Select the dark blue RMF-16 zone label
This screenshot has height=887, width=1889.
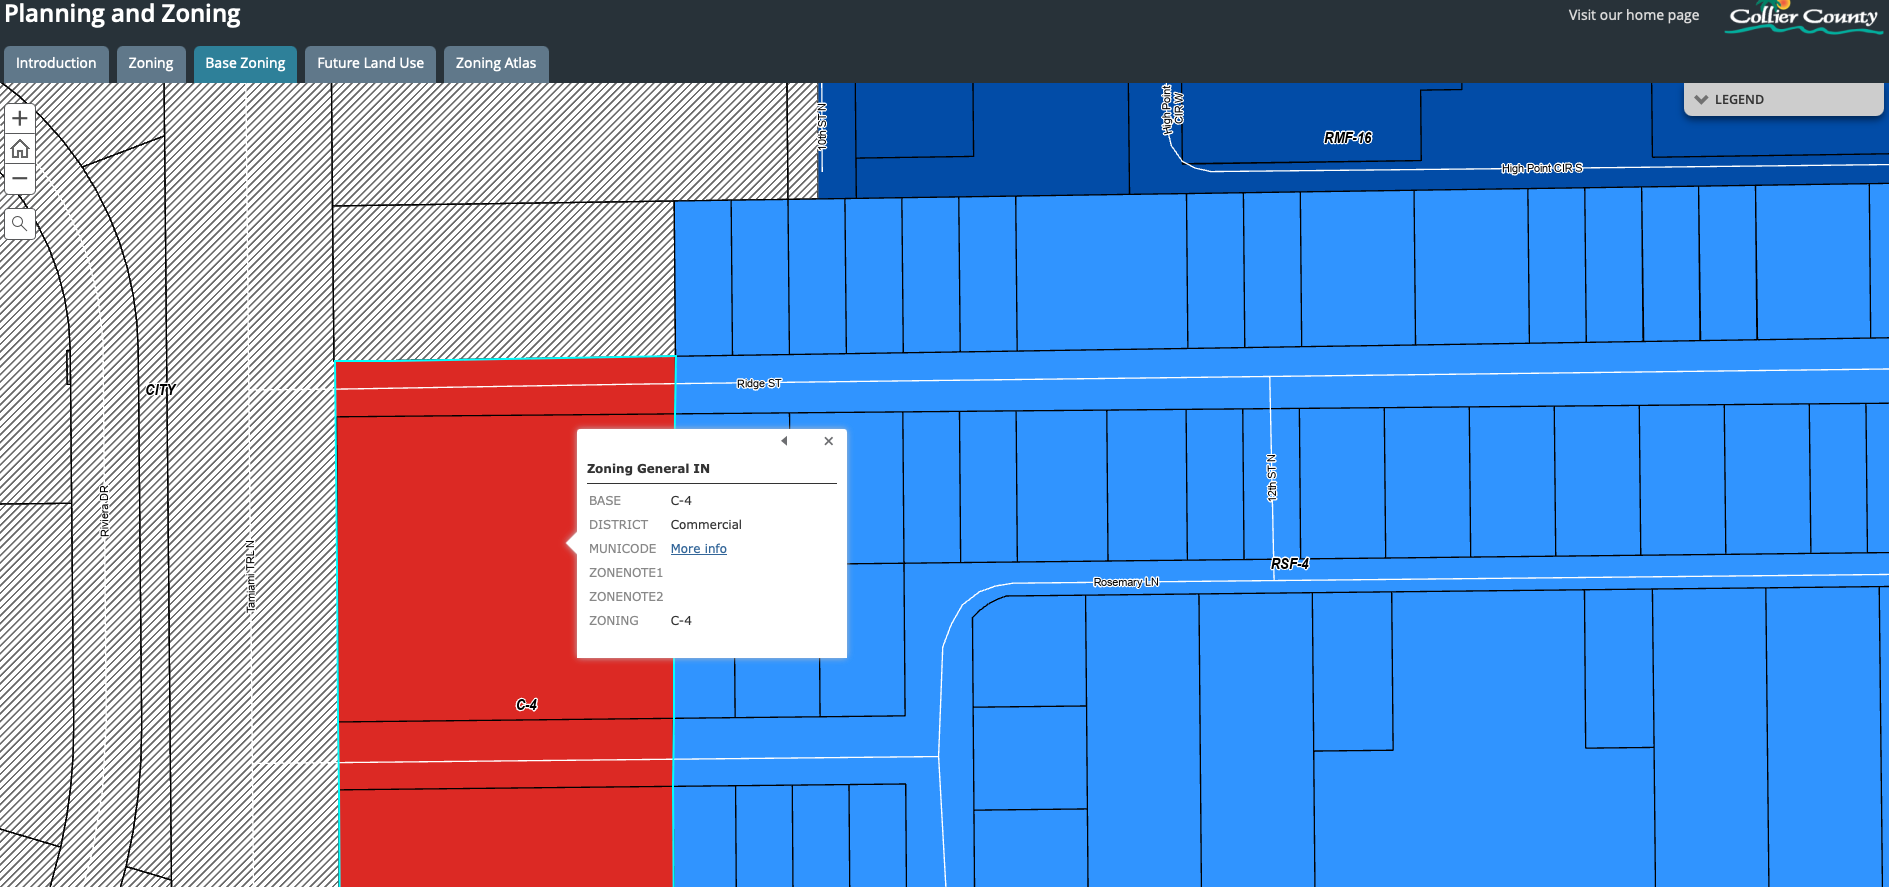[1347, 138]
